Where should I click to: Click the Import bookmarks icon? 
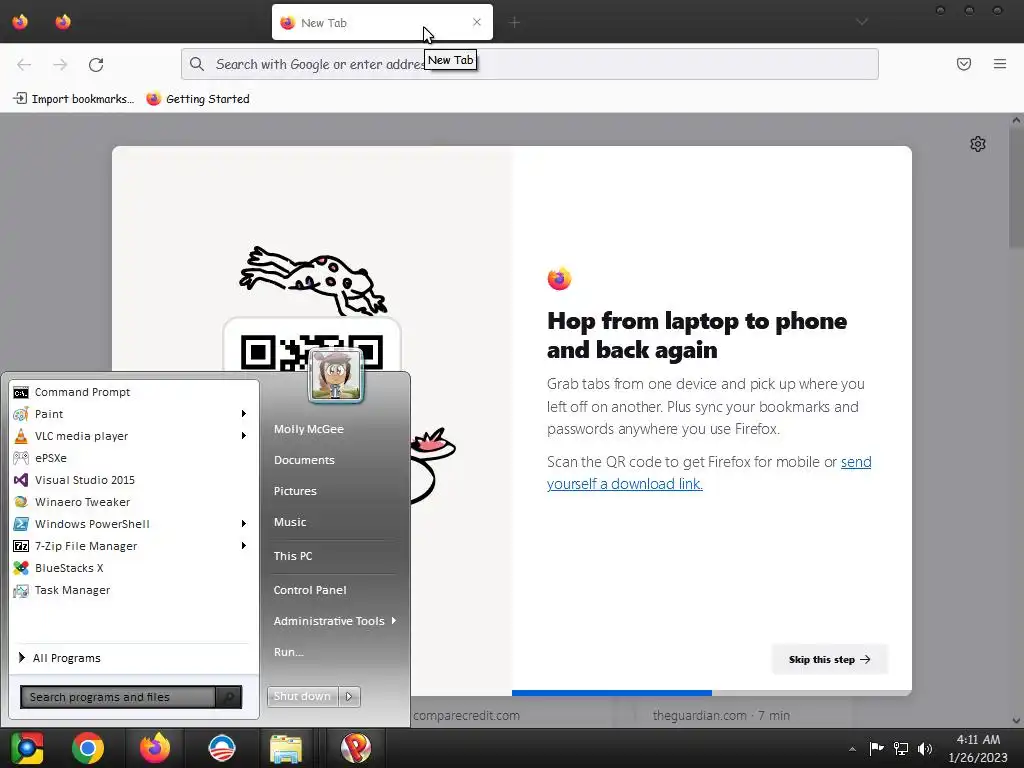tap(20, 99)
